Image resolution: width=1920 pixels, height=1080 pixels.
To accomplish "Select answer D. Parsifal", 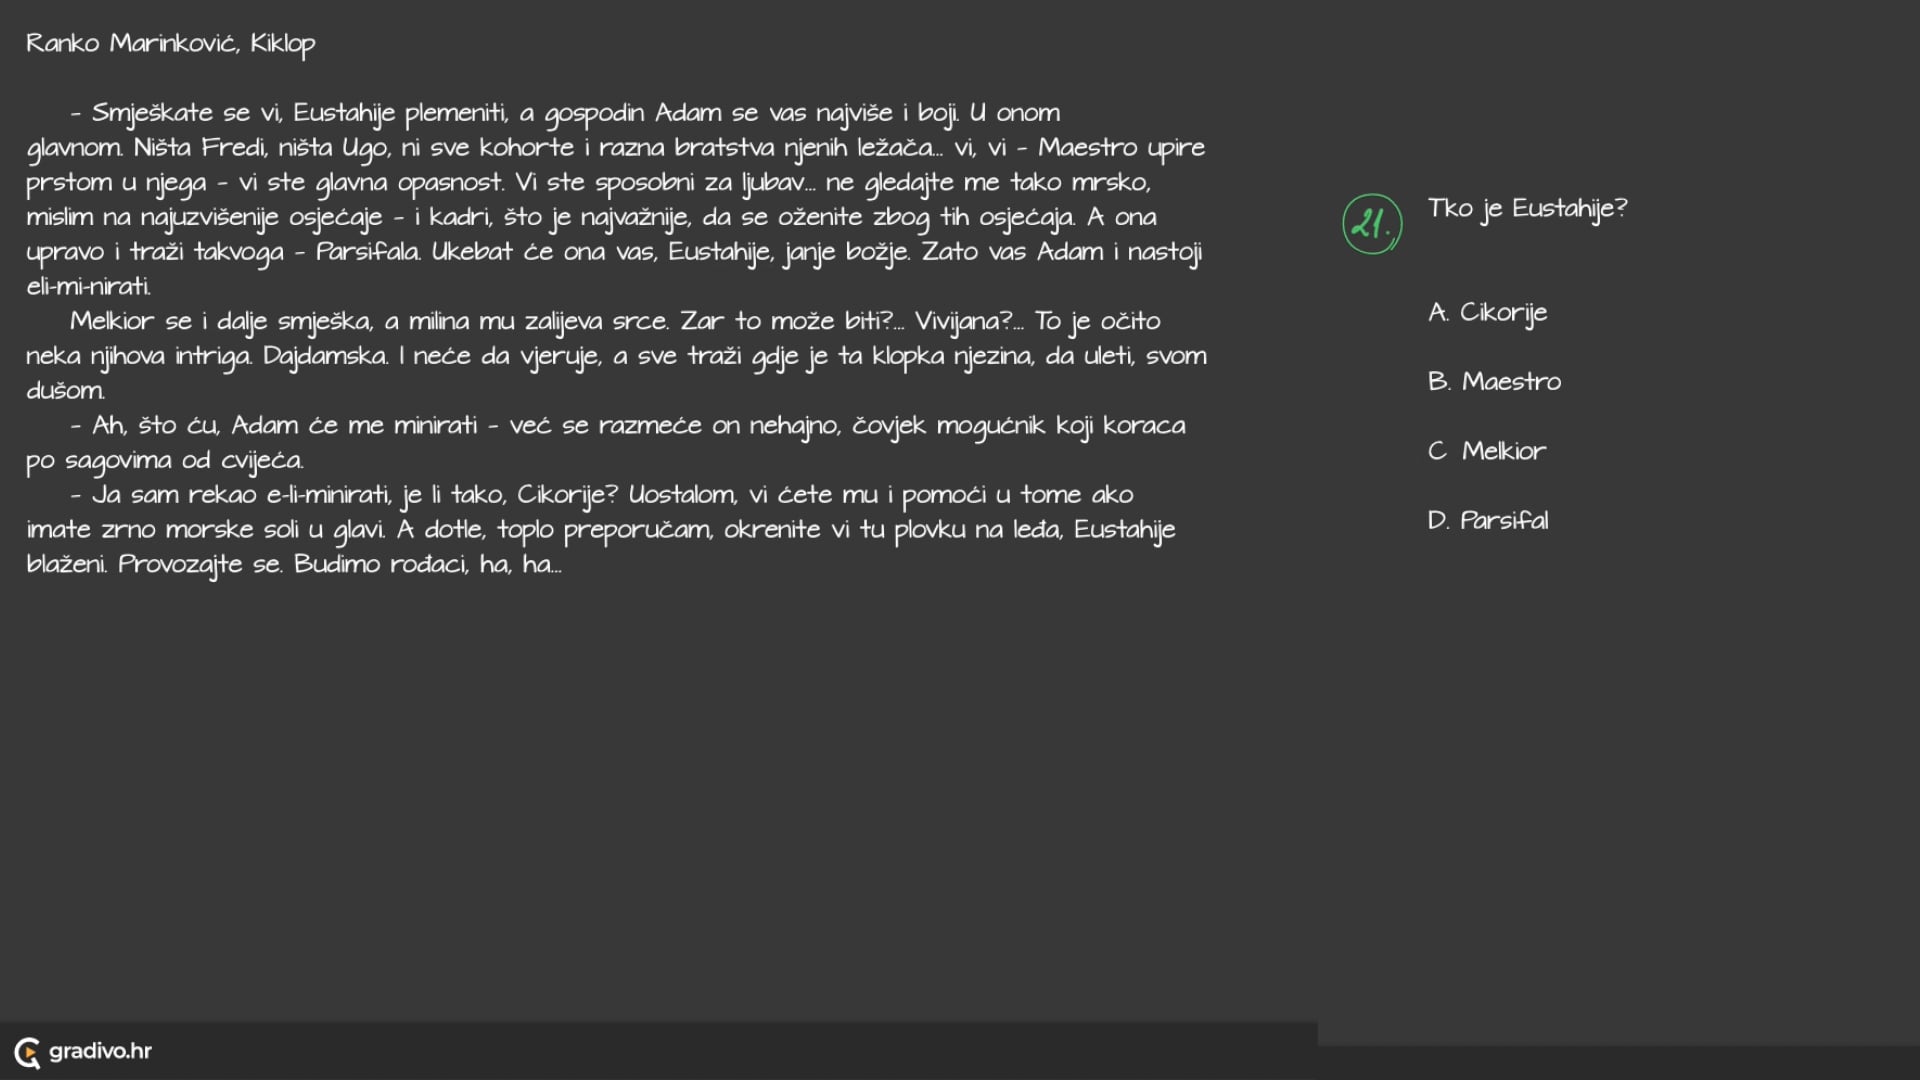I will 1488,520.
